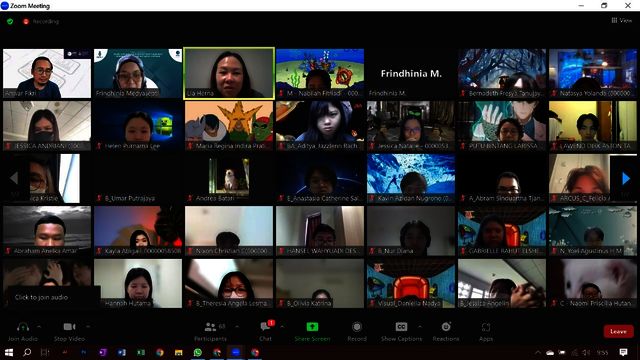Click the green Share Screen icon

pyautogui.click(x=312, y=327)
